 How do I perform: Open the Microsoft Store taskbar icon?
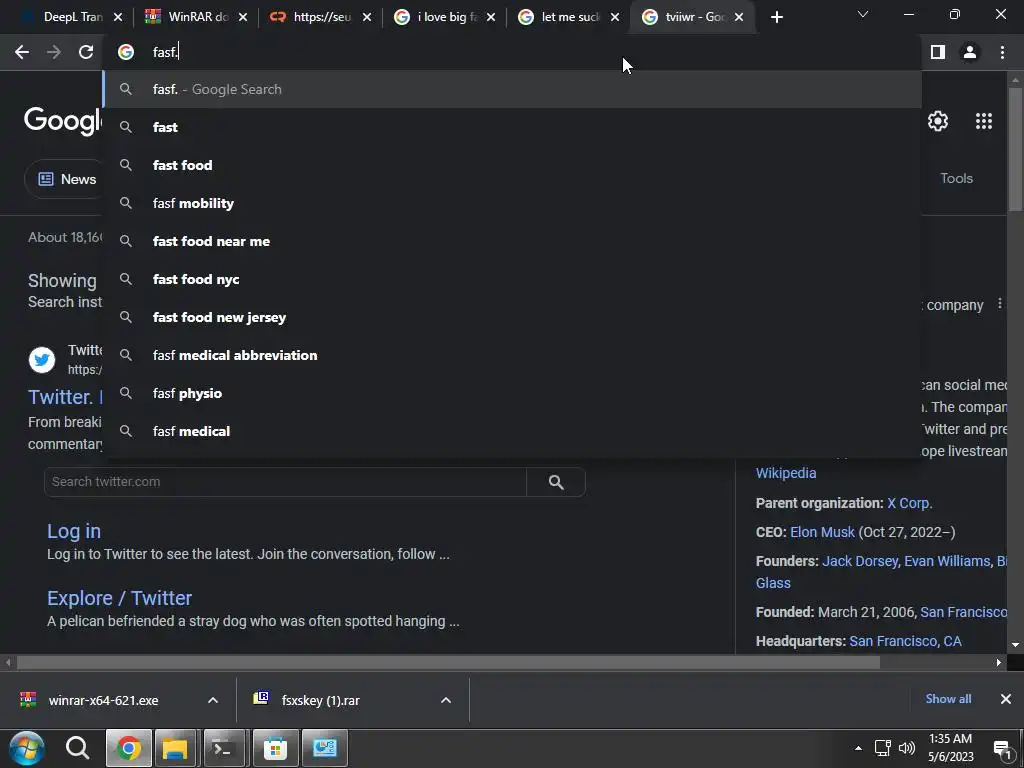[x=276, y=748]
